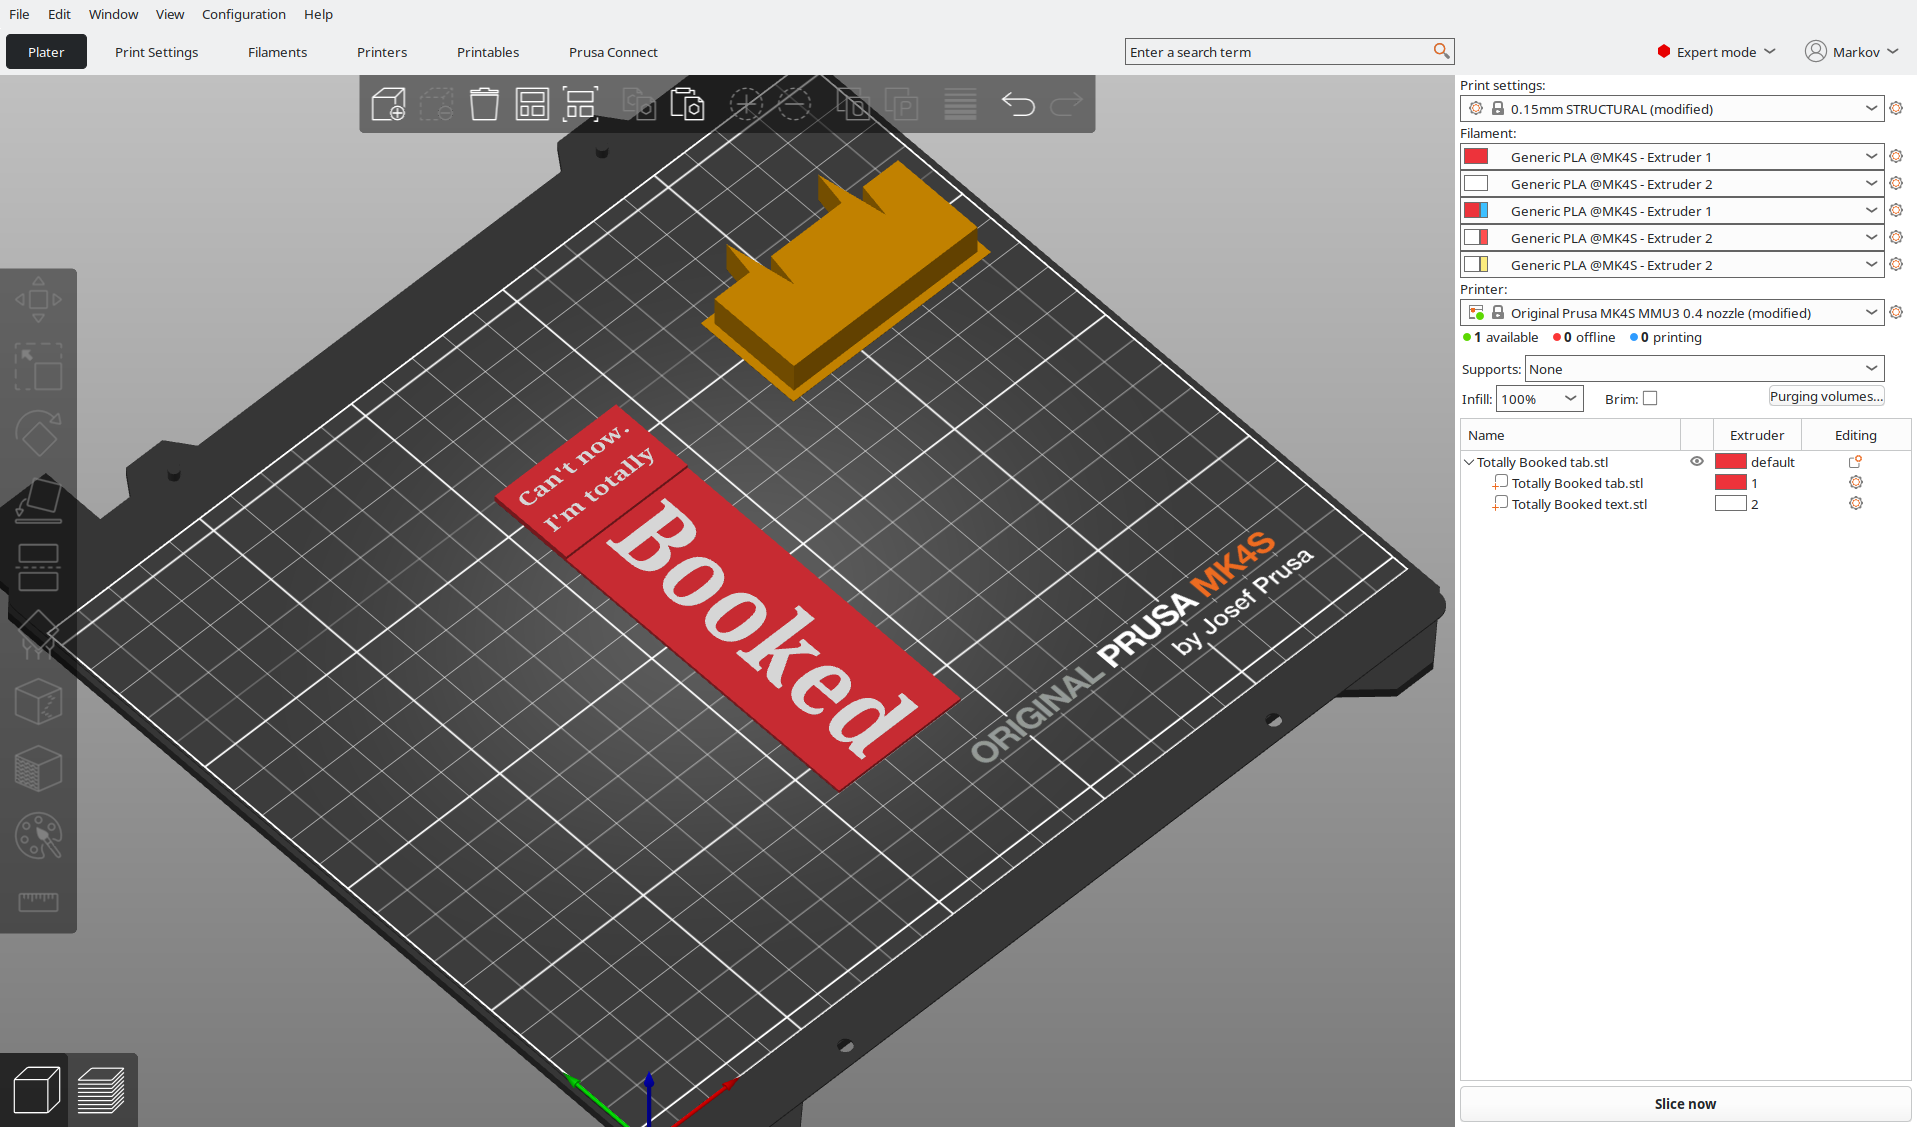Screen dimensions: 1917x1127
Task: Open print settings gear for 0.15mm STRUCTURAL
Action: [1896, 108]
